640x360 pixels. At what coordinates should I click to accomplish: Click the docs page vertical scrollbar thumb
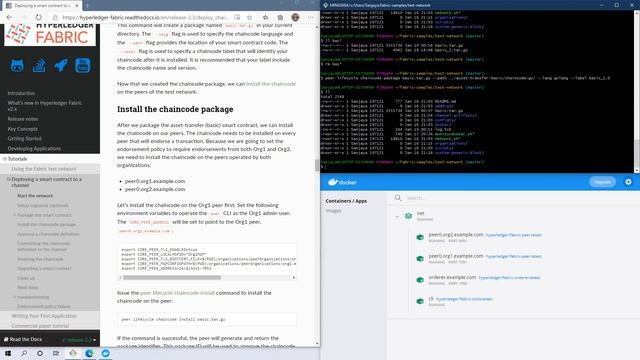tap(317, 165)
